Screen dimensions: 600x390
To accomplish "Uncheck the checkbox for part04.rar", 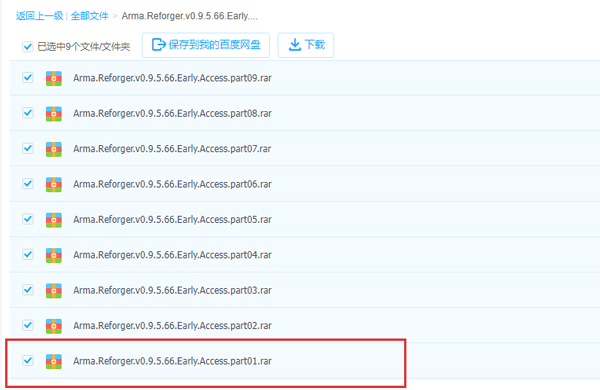I will 28,254.
